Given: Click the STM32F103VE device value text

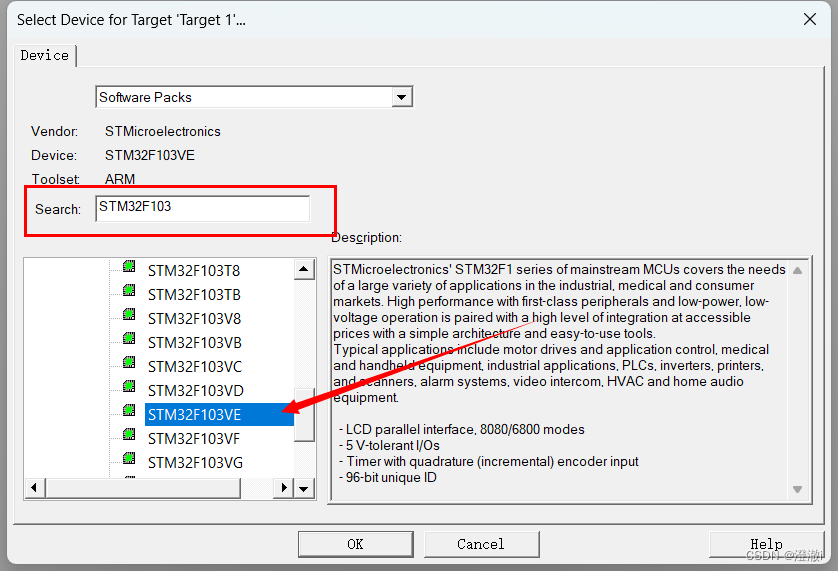Looking at the screenshot, I should (x=150, y=156).
